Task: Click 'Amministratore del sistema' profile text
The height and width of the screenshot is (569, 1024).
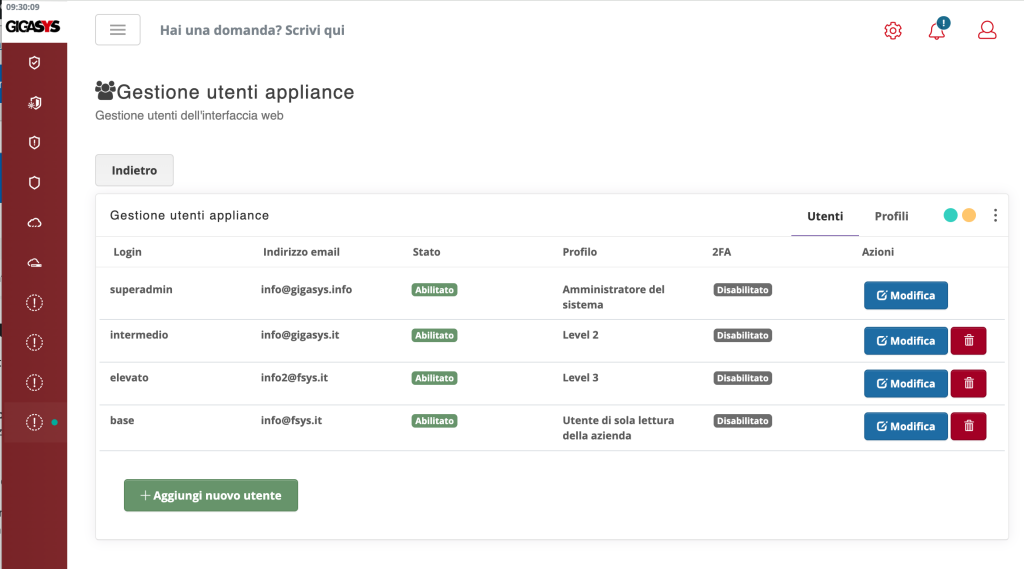Action: (x=613, y=297)
